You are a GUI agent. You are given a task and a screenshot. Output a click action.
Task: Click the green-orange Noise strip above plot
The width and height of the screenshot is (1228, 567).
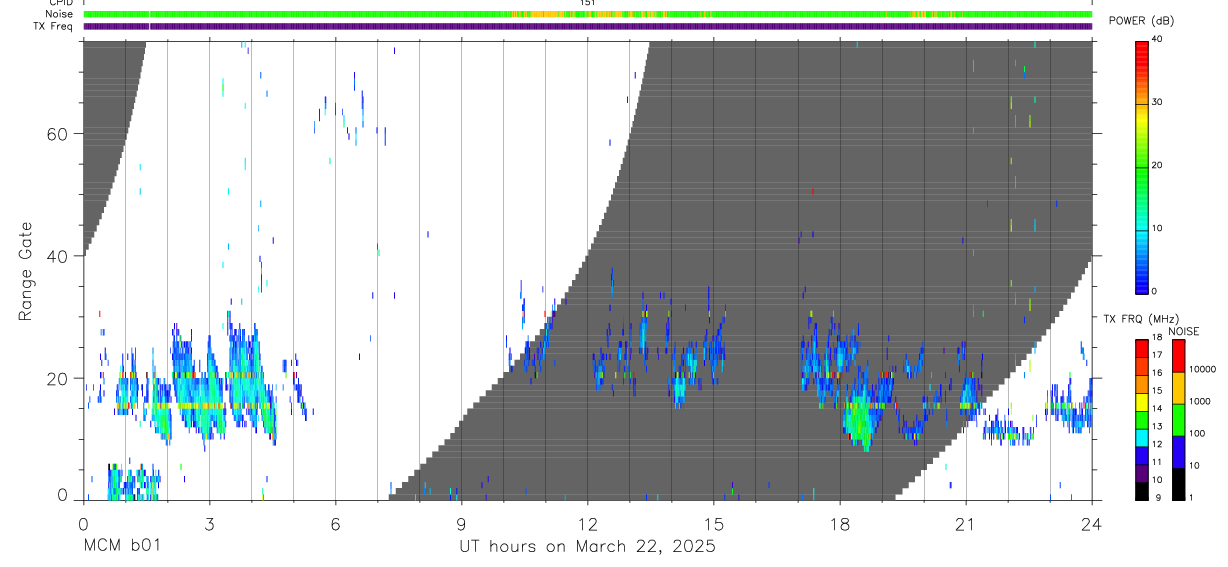click(587, 14)
